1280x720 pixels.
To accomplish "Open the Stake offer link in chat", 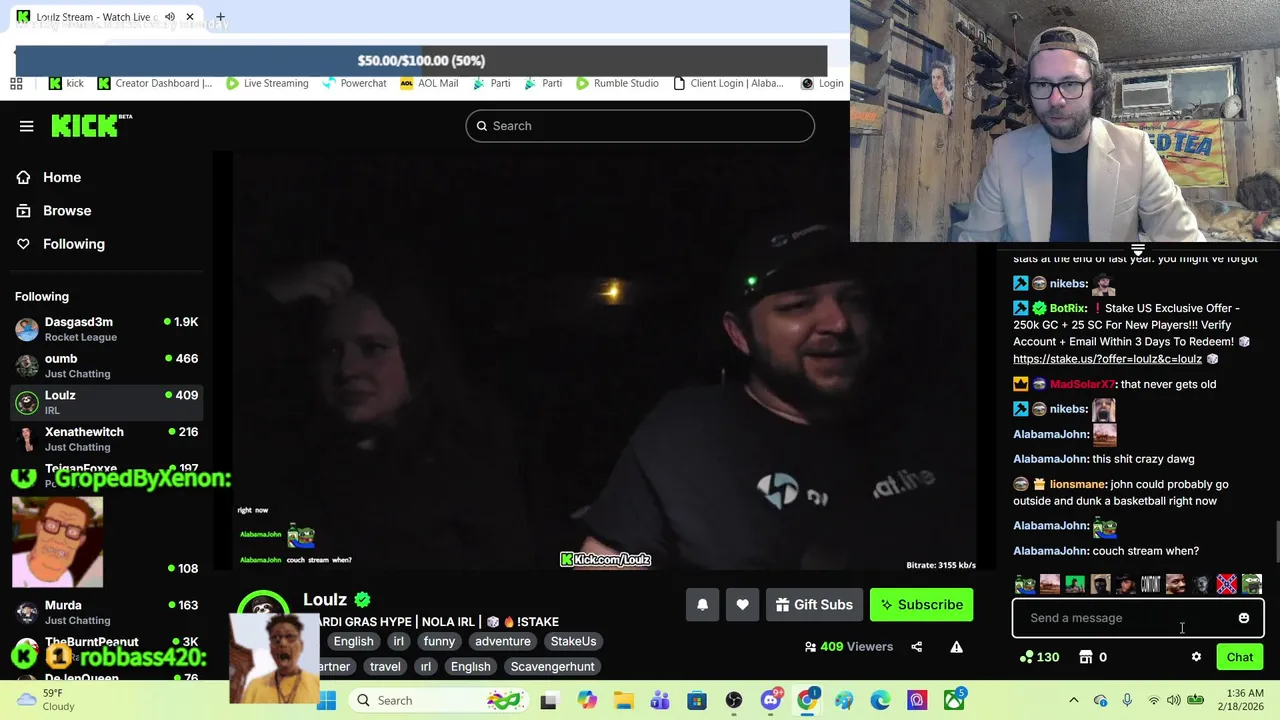I will point(1107,359).
